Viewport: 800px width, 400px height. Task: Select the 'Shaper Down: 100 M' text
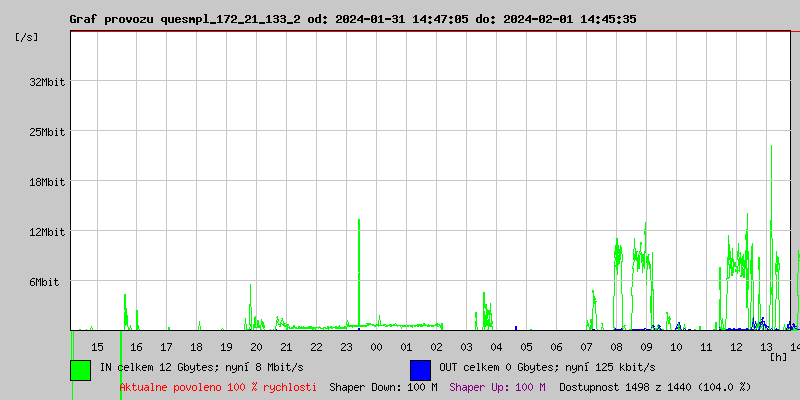383,386
